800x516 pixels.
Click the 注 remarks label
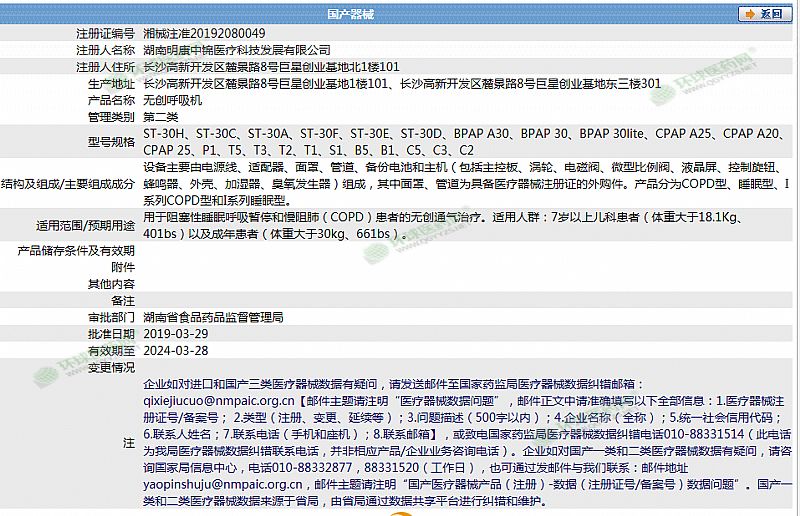pyautogui.click(x=128, y=440)
